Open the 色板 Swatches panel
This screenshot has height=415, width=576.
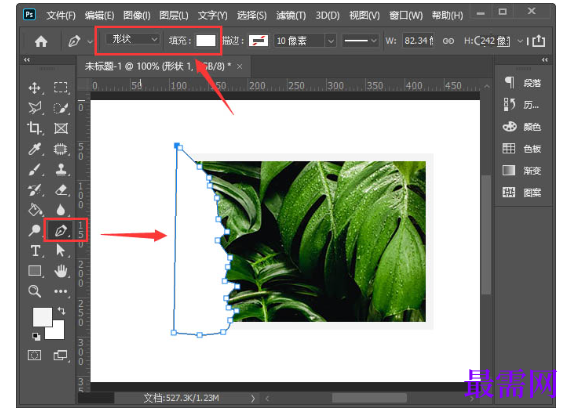(522, 149)
